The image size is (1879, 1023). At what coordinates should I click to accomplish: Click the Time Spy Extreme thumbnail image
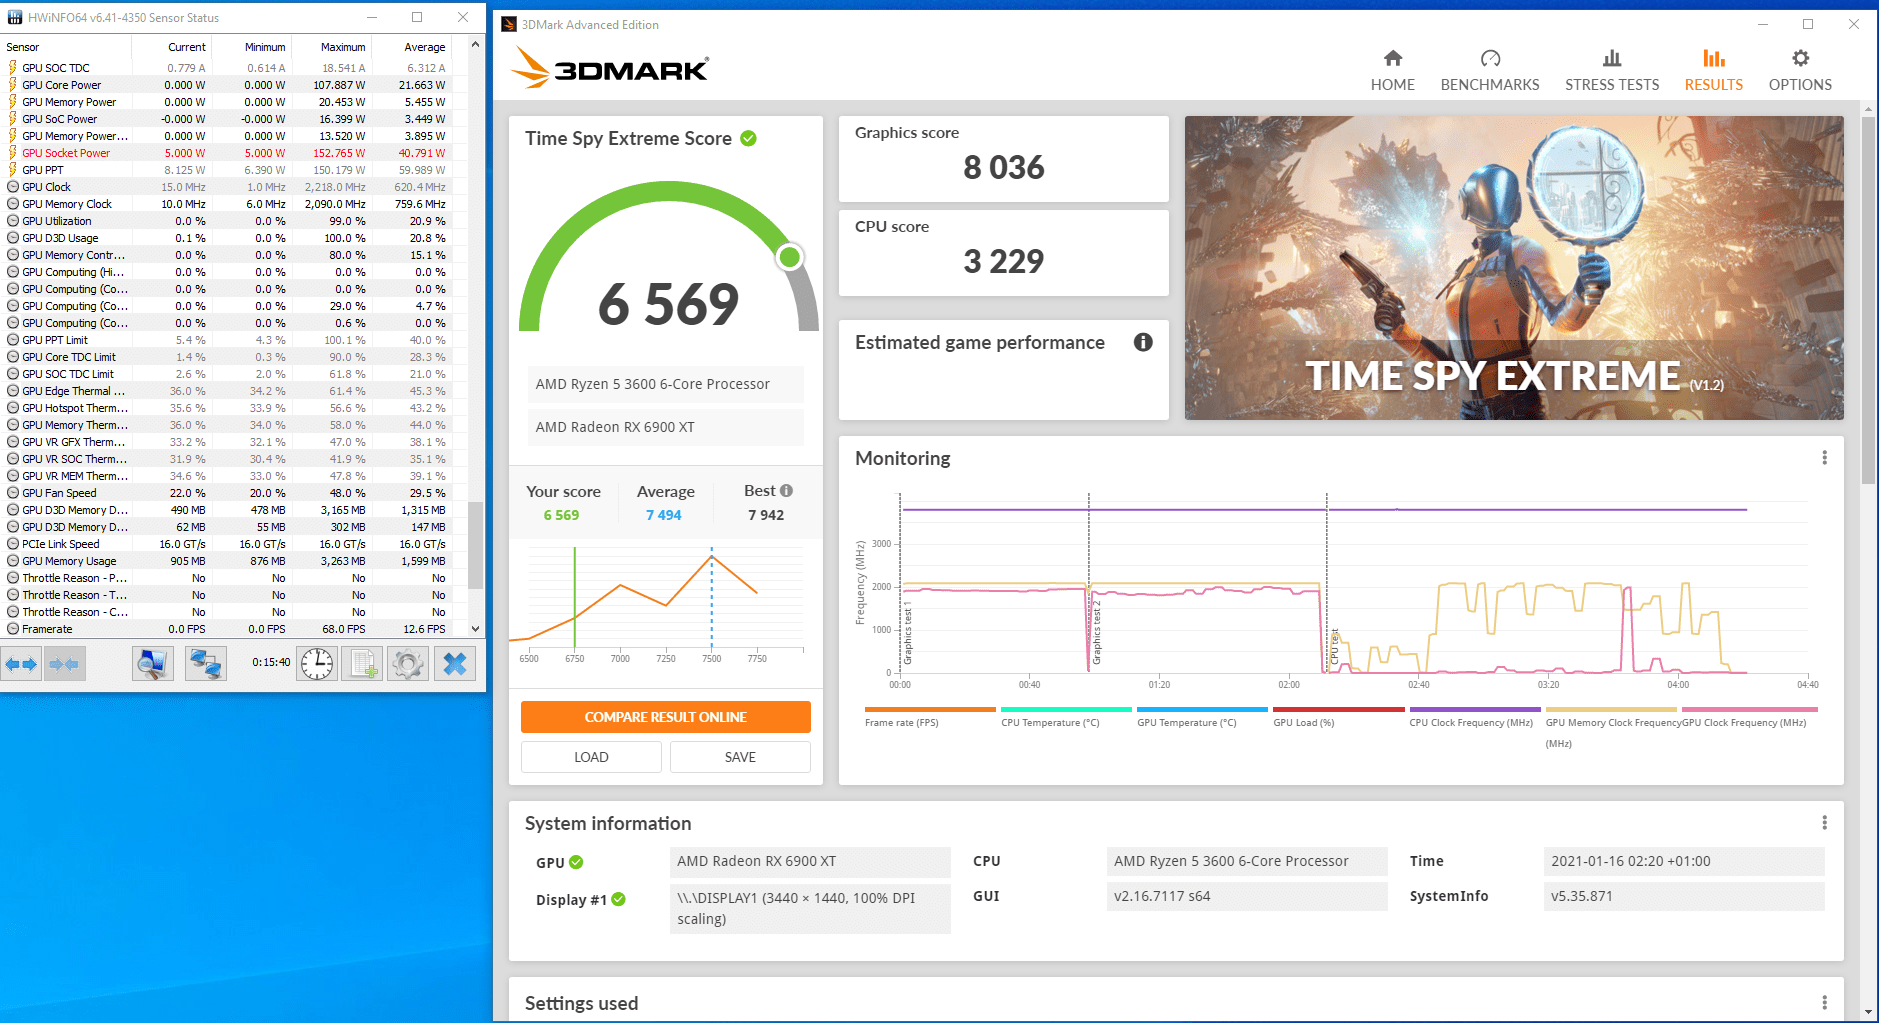pos(1514,268)
